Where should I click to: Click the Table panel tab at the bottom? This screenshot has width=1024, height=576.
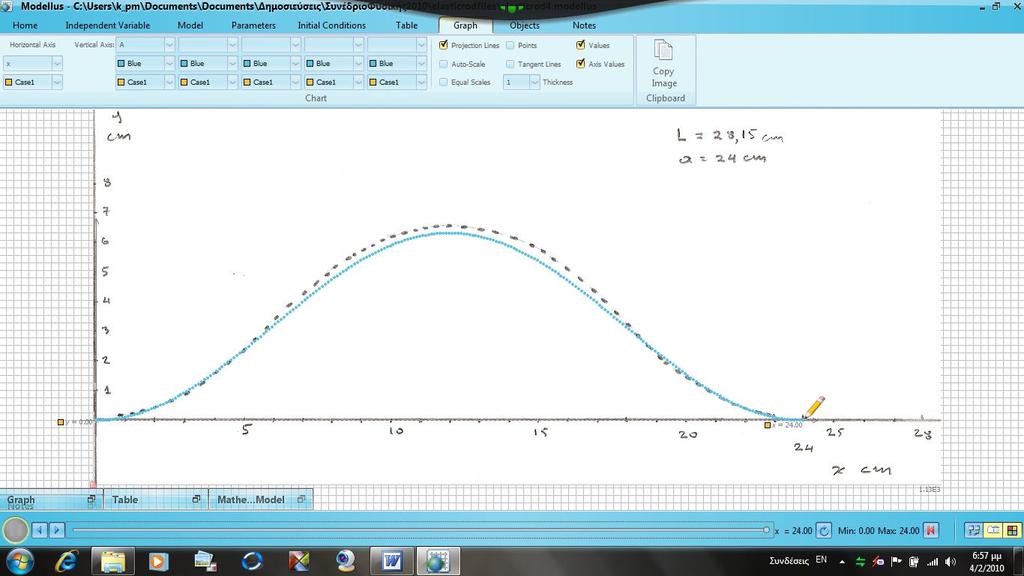155,500
